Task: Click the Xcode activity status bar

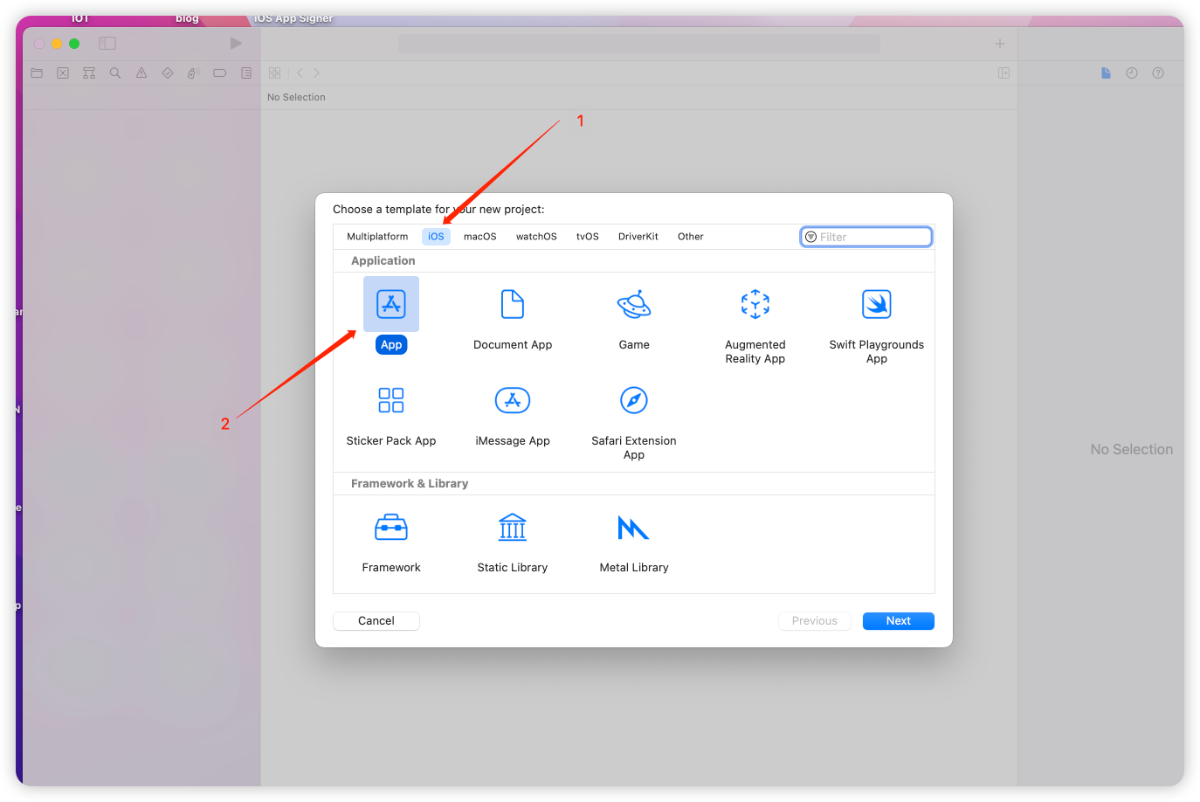Action: [x=639, y=44]
